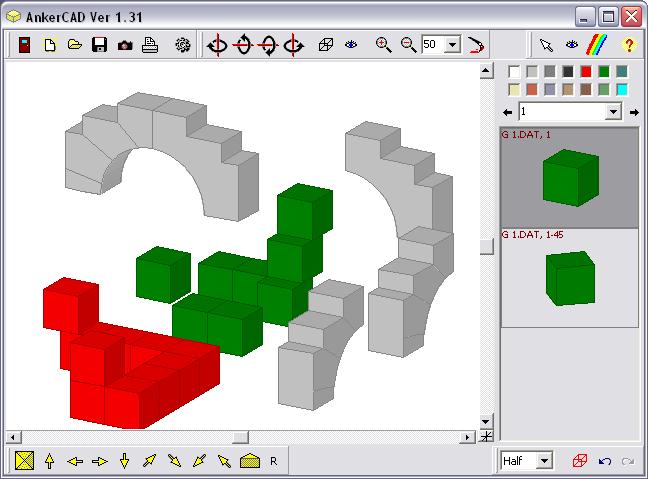Zoom out with the minus magnifier
The height and width of the screenshot is (479, 648).
click(408, 45)
